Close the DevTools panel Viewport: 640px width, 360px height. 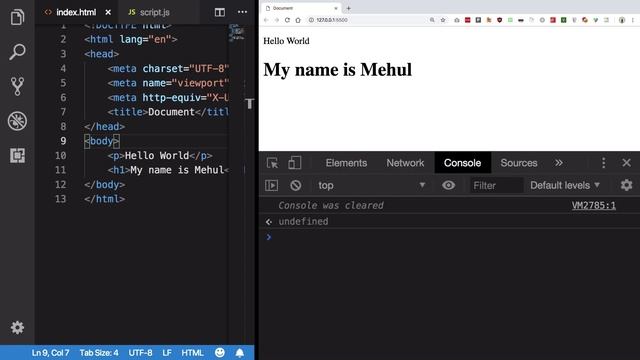click(x=627, y=163)
